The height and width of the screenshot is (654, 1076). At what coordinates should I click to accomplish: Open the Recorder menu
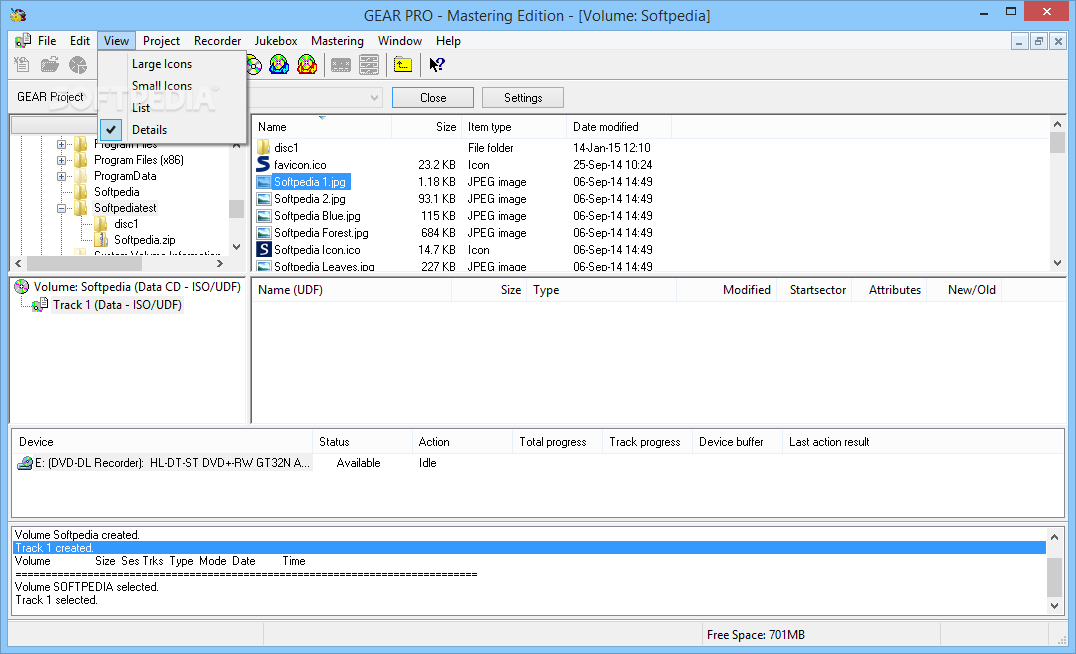pos(218,40)
